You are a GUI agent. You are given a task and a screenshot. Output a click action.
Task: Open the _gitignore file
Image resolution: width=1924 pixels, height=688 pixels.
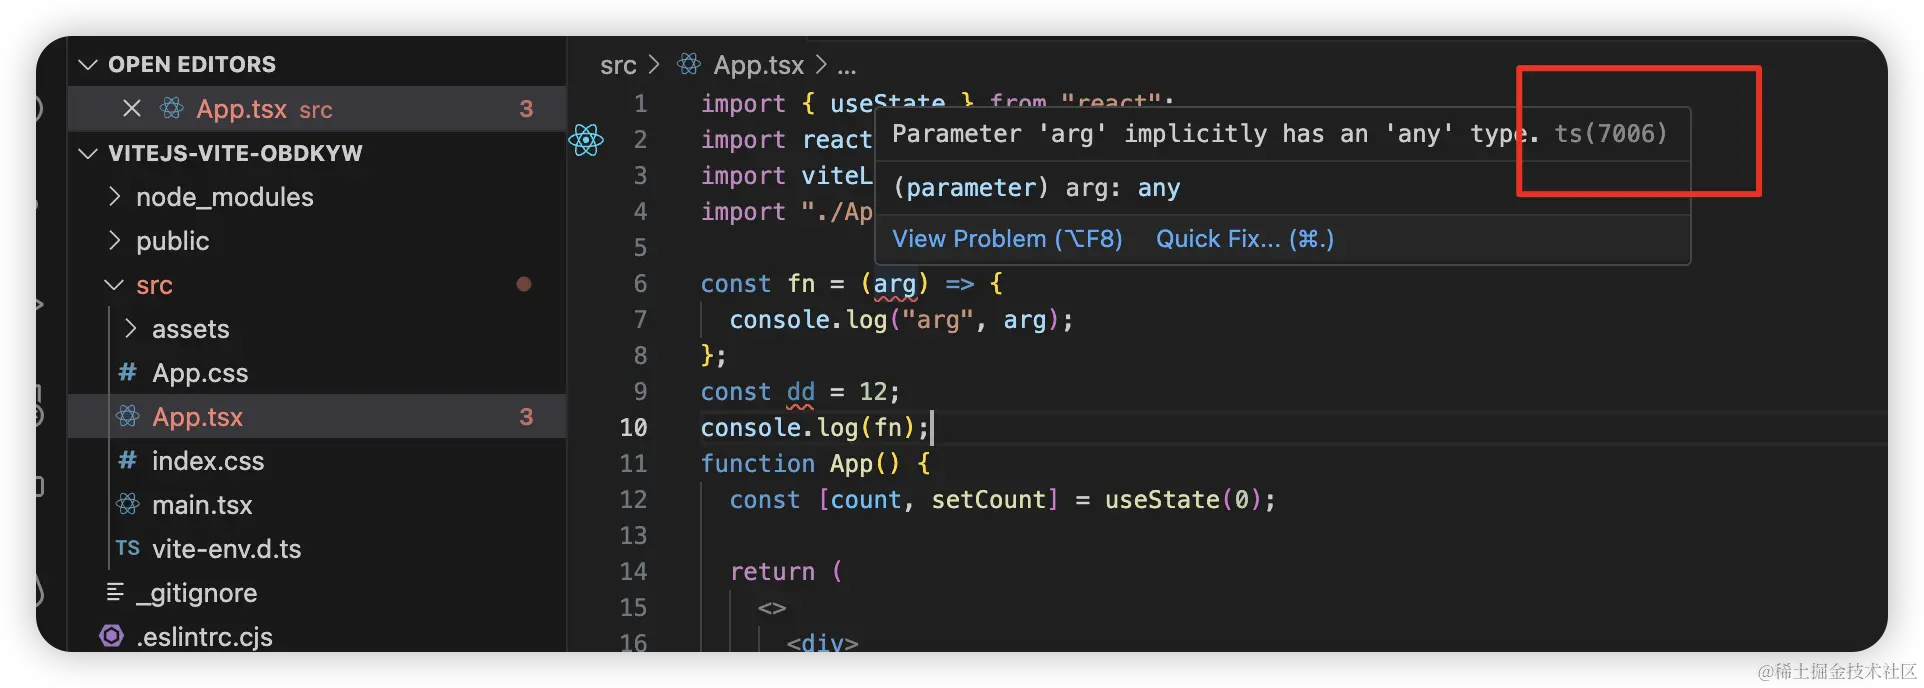197,593
